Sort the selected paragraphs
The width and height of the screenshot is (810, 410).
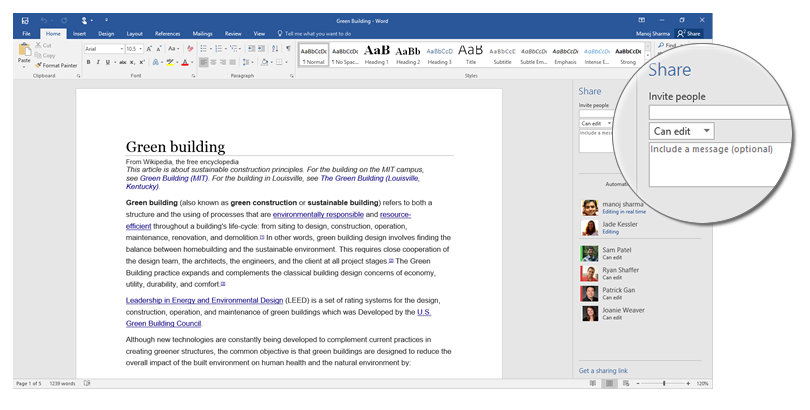pyautogui.click(x=275, y=49)
